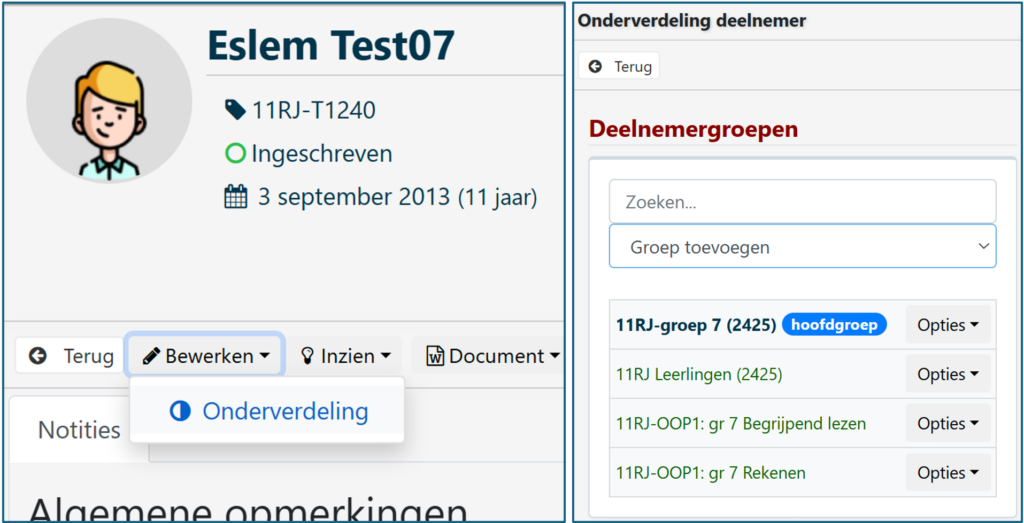1024x523 pixels.
Task: Open the Groep toevoegen combo box
Action: click(x=803, y=246)
